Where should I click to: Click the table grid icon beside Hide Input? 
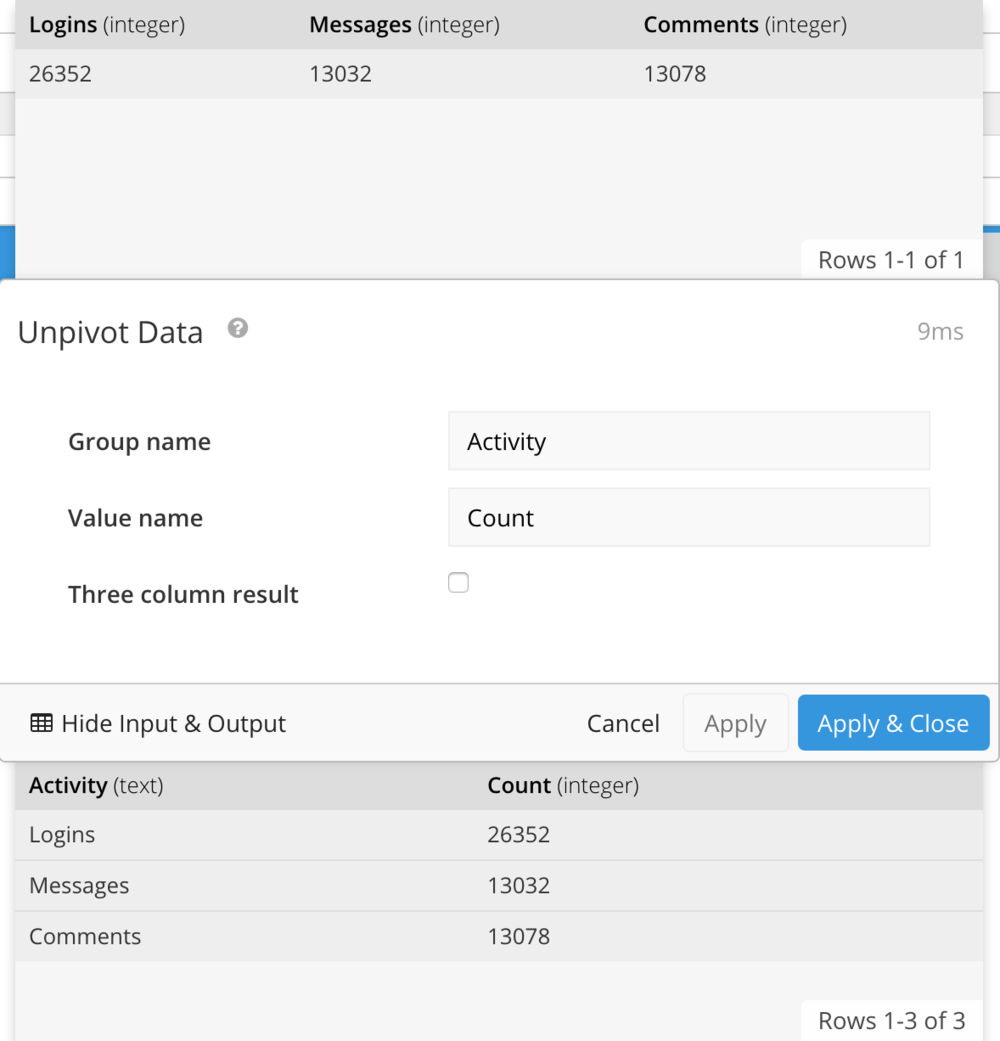coord(41,723)
